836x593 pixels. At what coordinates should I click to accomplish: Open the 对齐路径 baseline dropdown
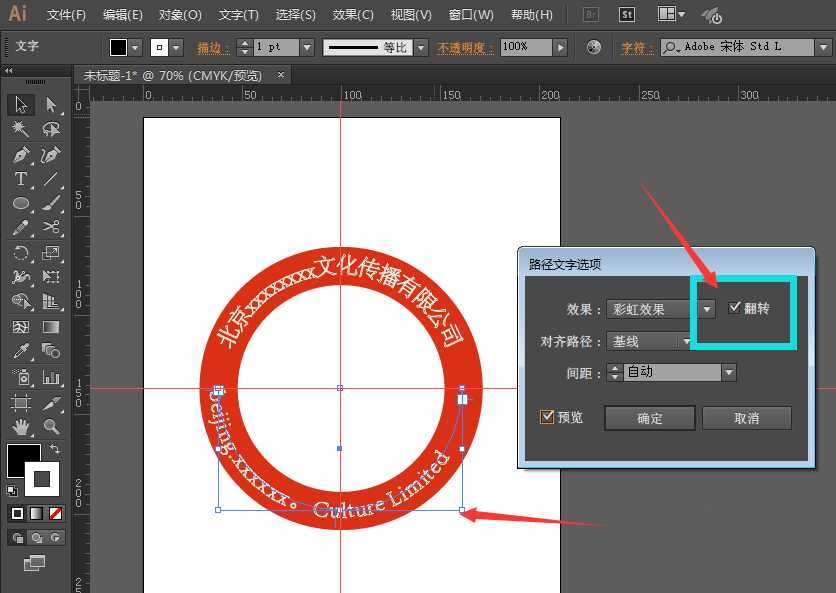(x=686, y=341)
